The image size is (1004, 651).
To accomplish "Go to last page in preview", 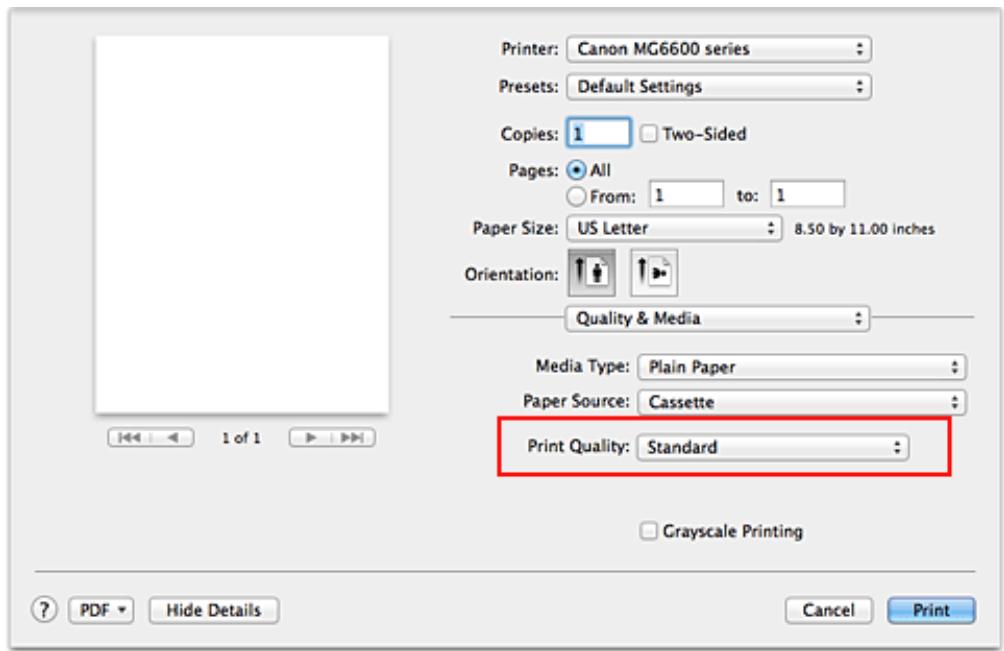I will click(353, 438).
